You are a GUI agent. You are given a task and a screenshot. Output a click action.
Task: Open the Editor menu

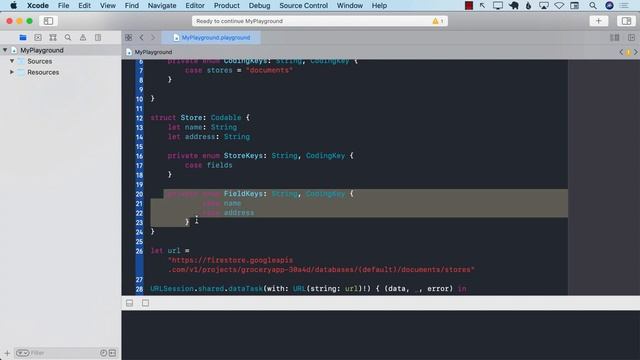pos(195,6)
